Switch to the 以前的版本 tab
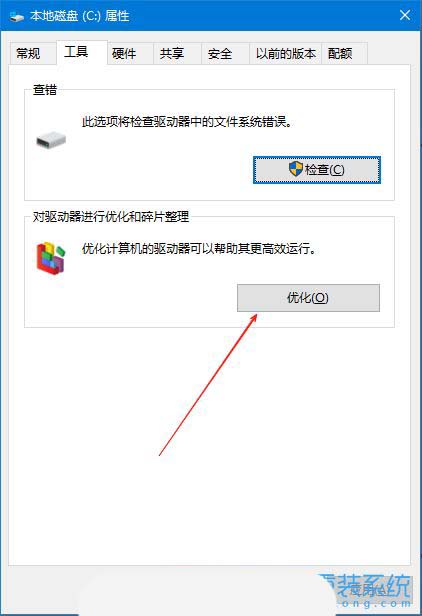 pos(285,53)
